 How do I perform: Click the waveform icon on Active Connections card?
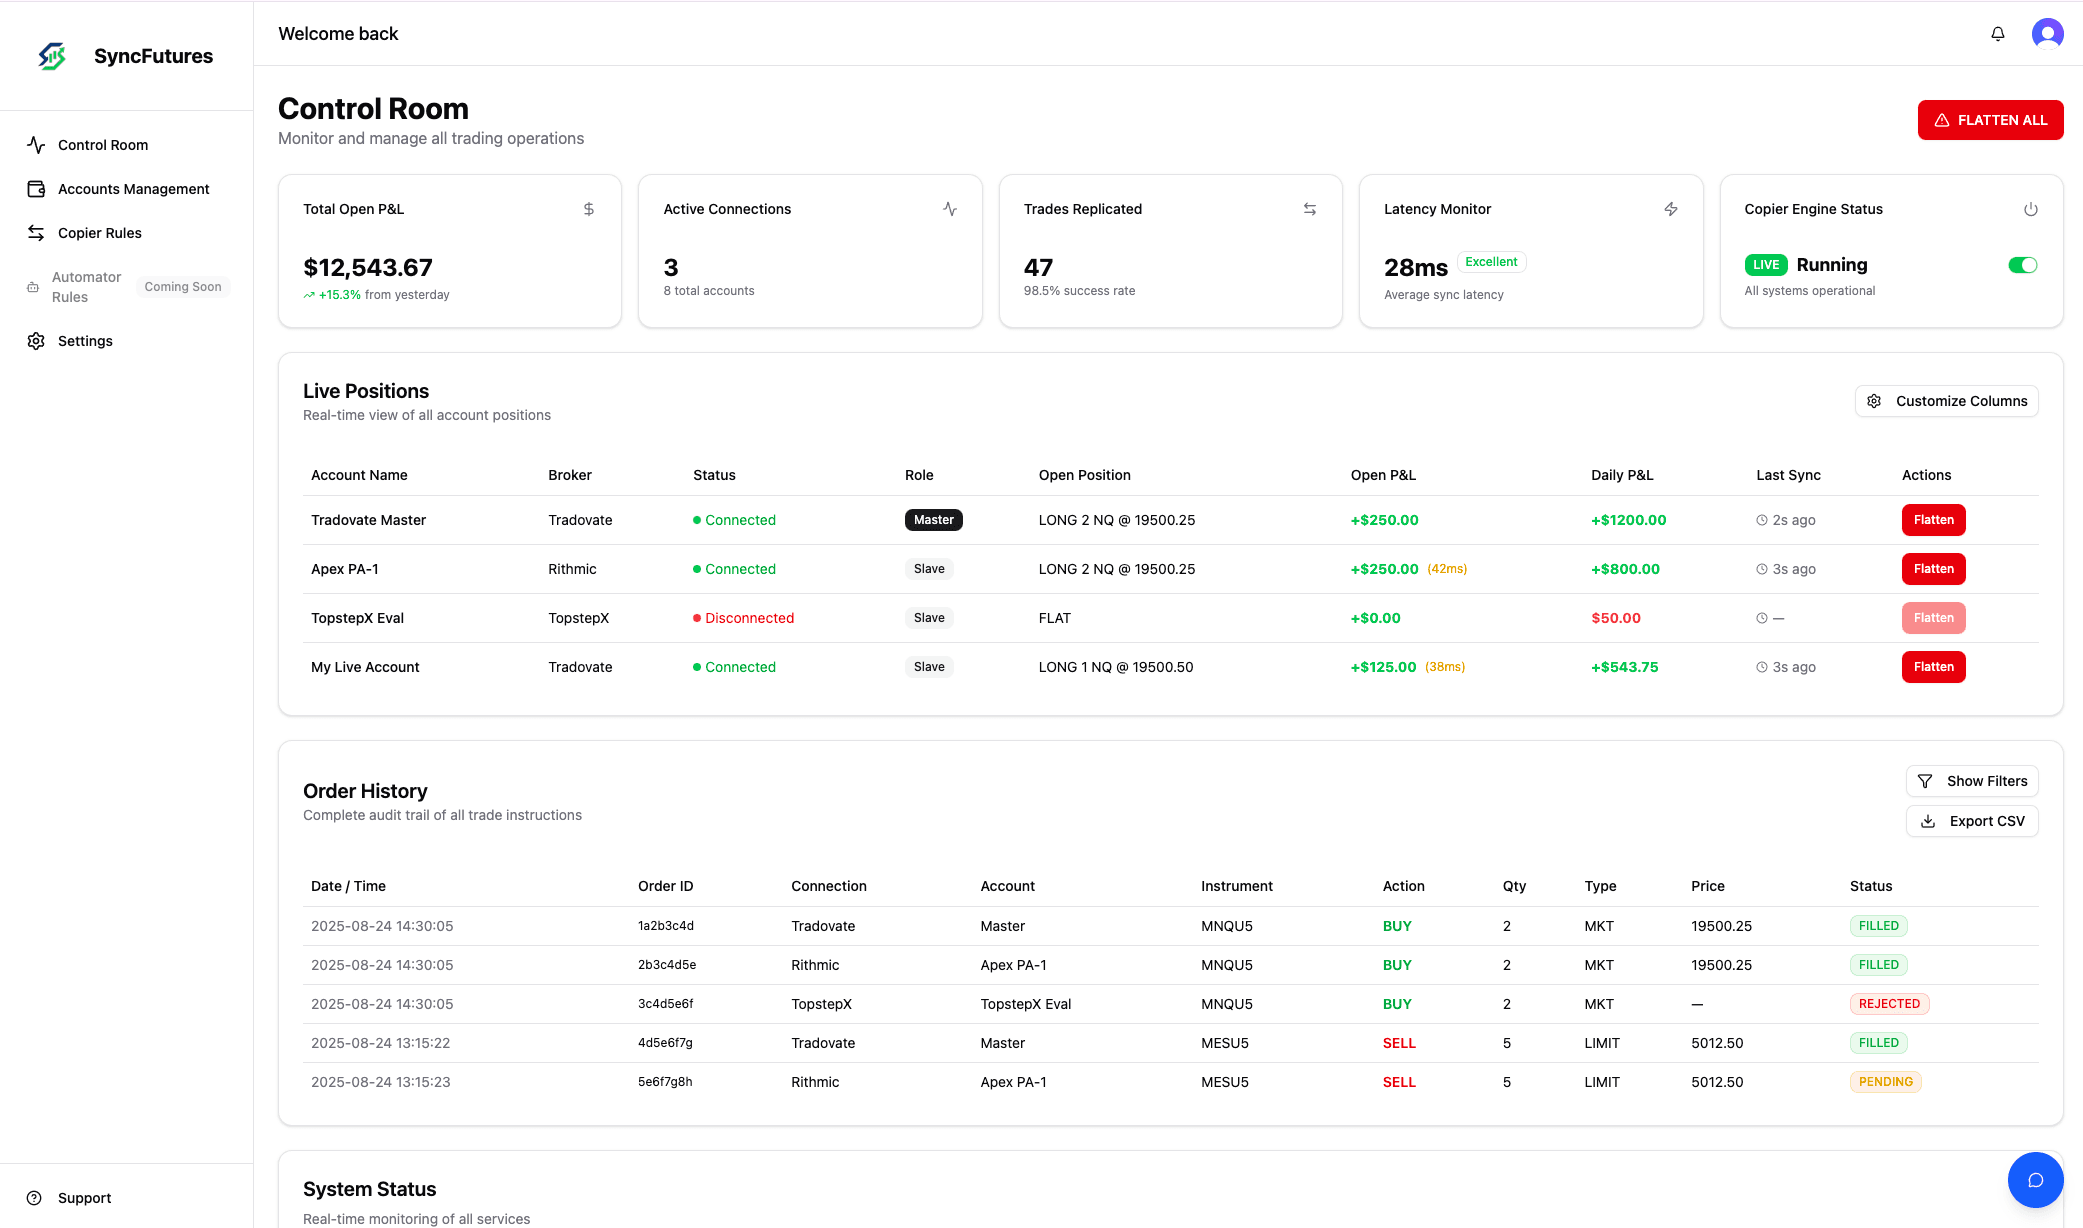click(949, 209)
